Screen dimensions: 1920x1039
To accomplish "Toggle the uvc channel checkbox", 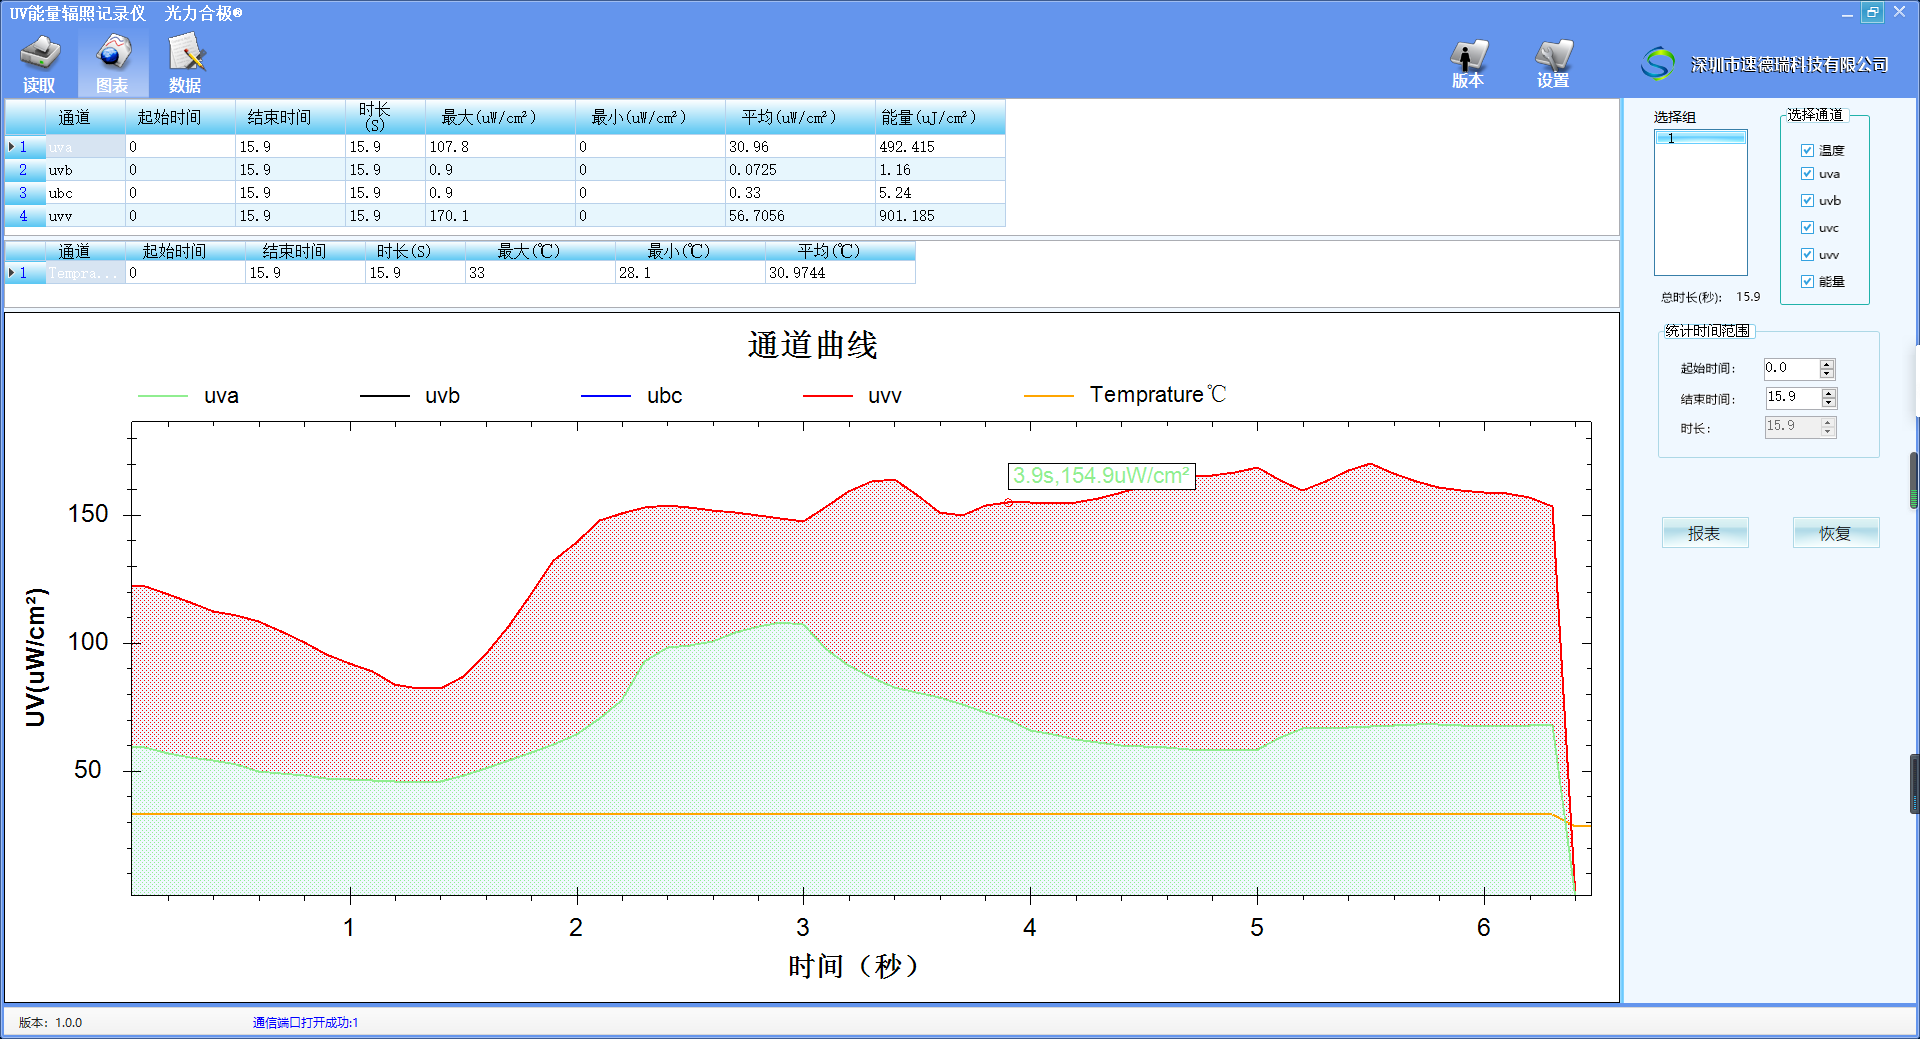I will point(1807,227).
